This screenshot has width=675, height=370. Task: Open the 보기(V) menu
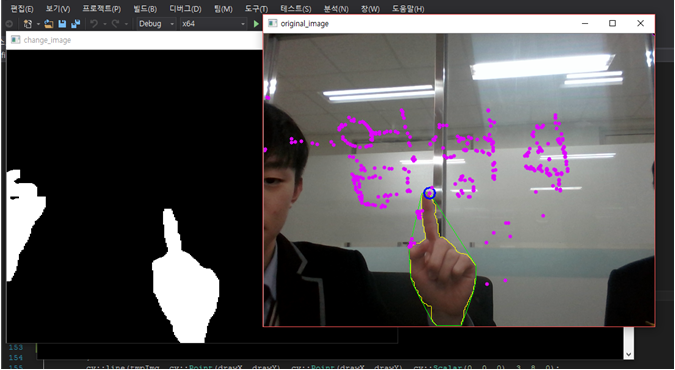pos(58,9)
